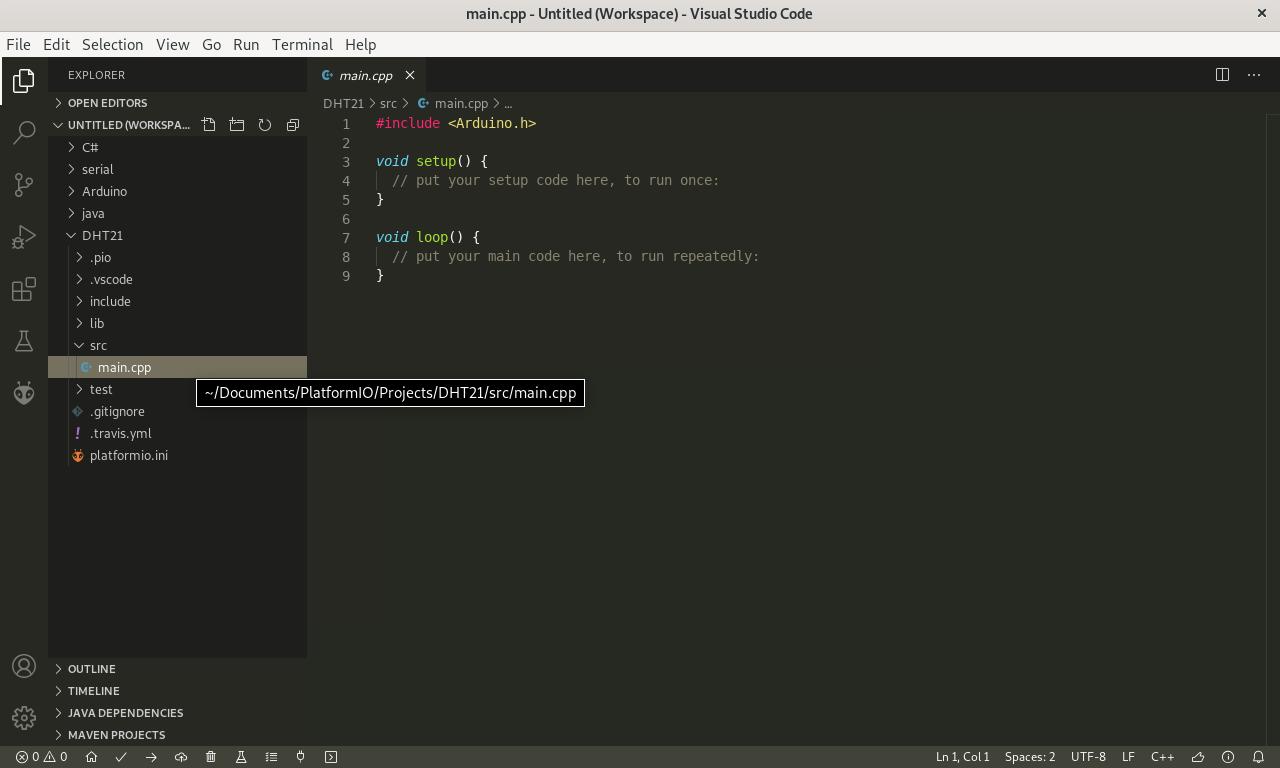Expand the serial folder
This screenshot has width=1280, height=768.
pyautogui.click(x=177, y=169)
